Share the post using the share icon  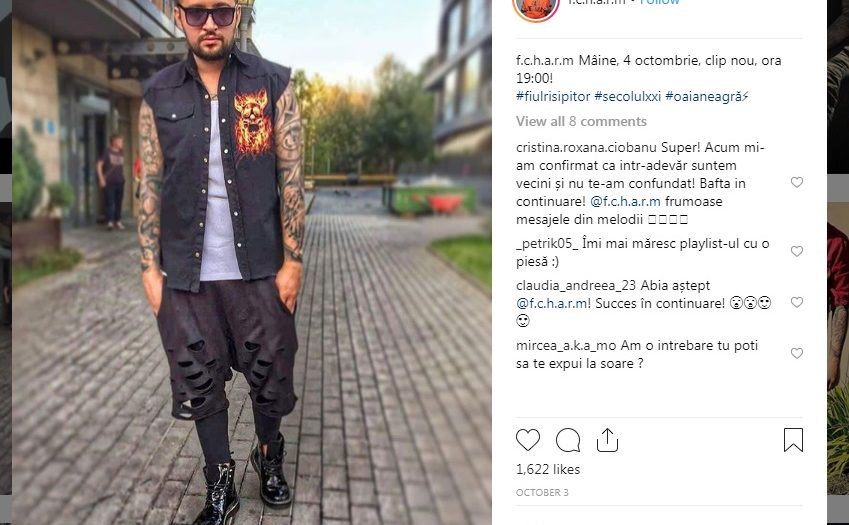point(608,440)
